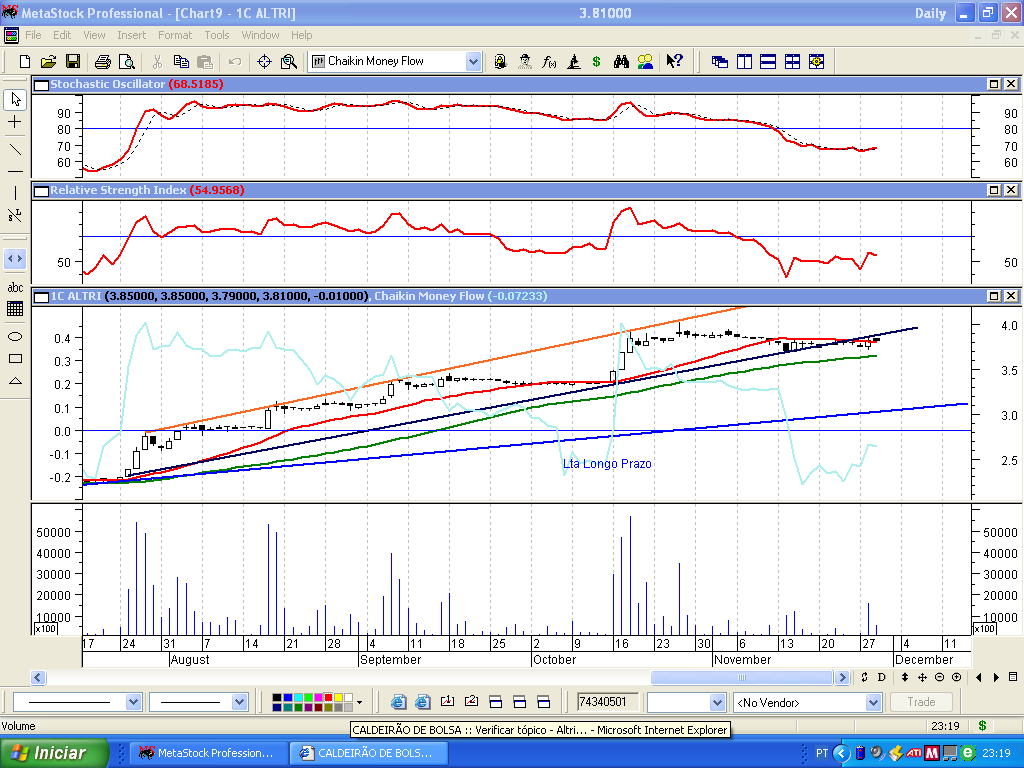Toggle the arrow pointer select tool
This screenshot has width=1024, height=768.
15,99
